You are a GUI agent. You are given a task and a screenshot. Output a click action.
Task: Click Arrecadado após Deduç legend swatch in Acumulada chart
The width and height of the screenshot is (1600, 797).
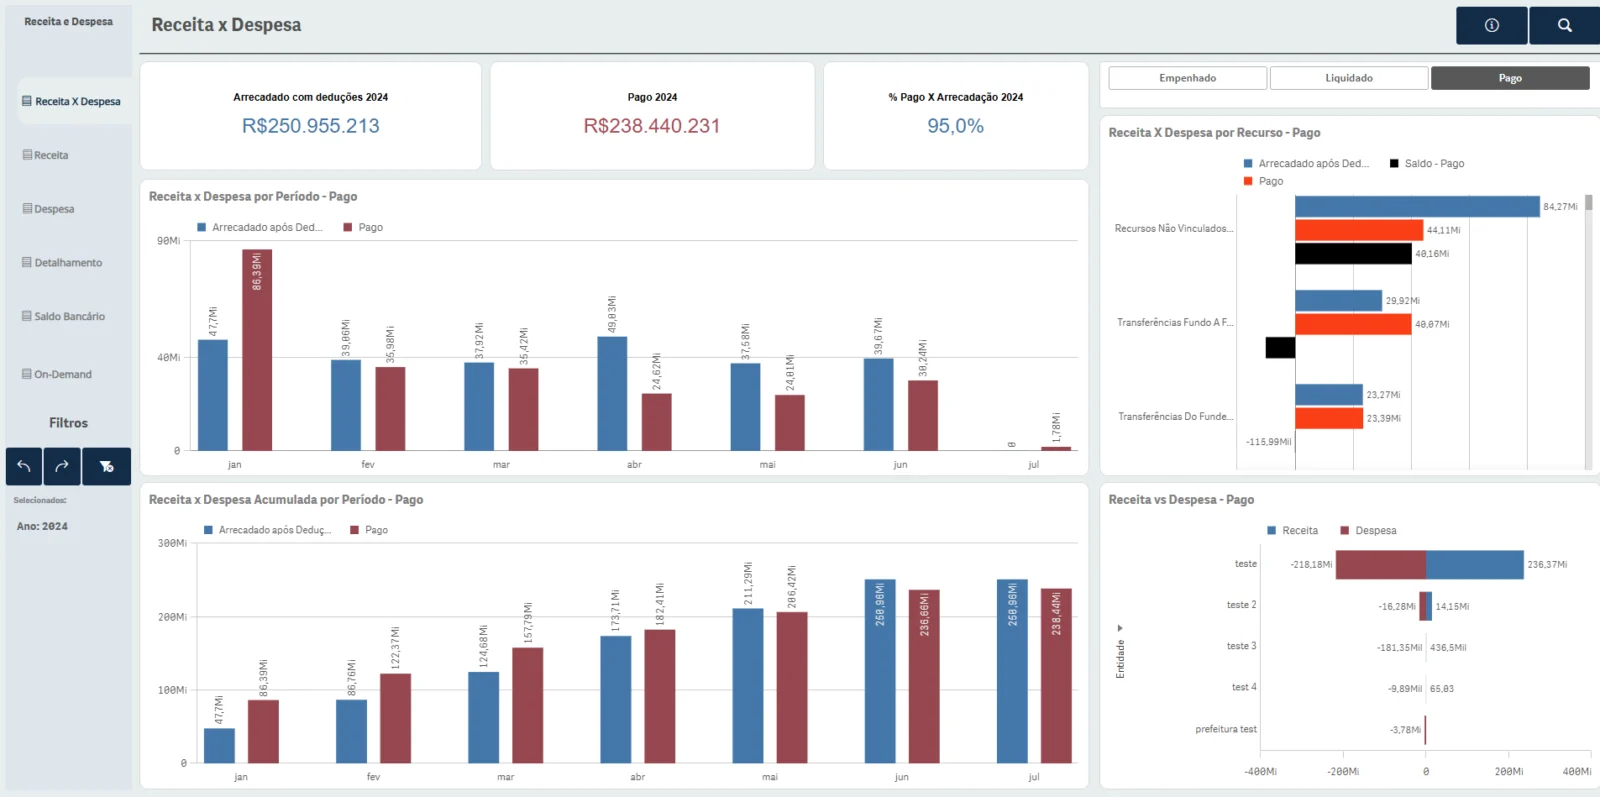(209, 530)
